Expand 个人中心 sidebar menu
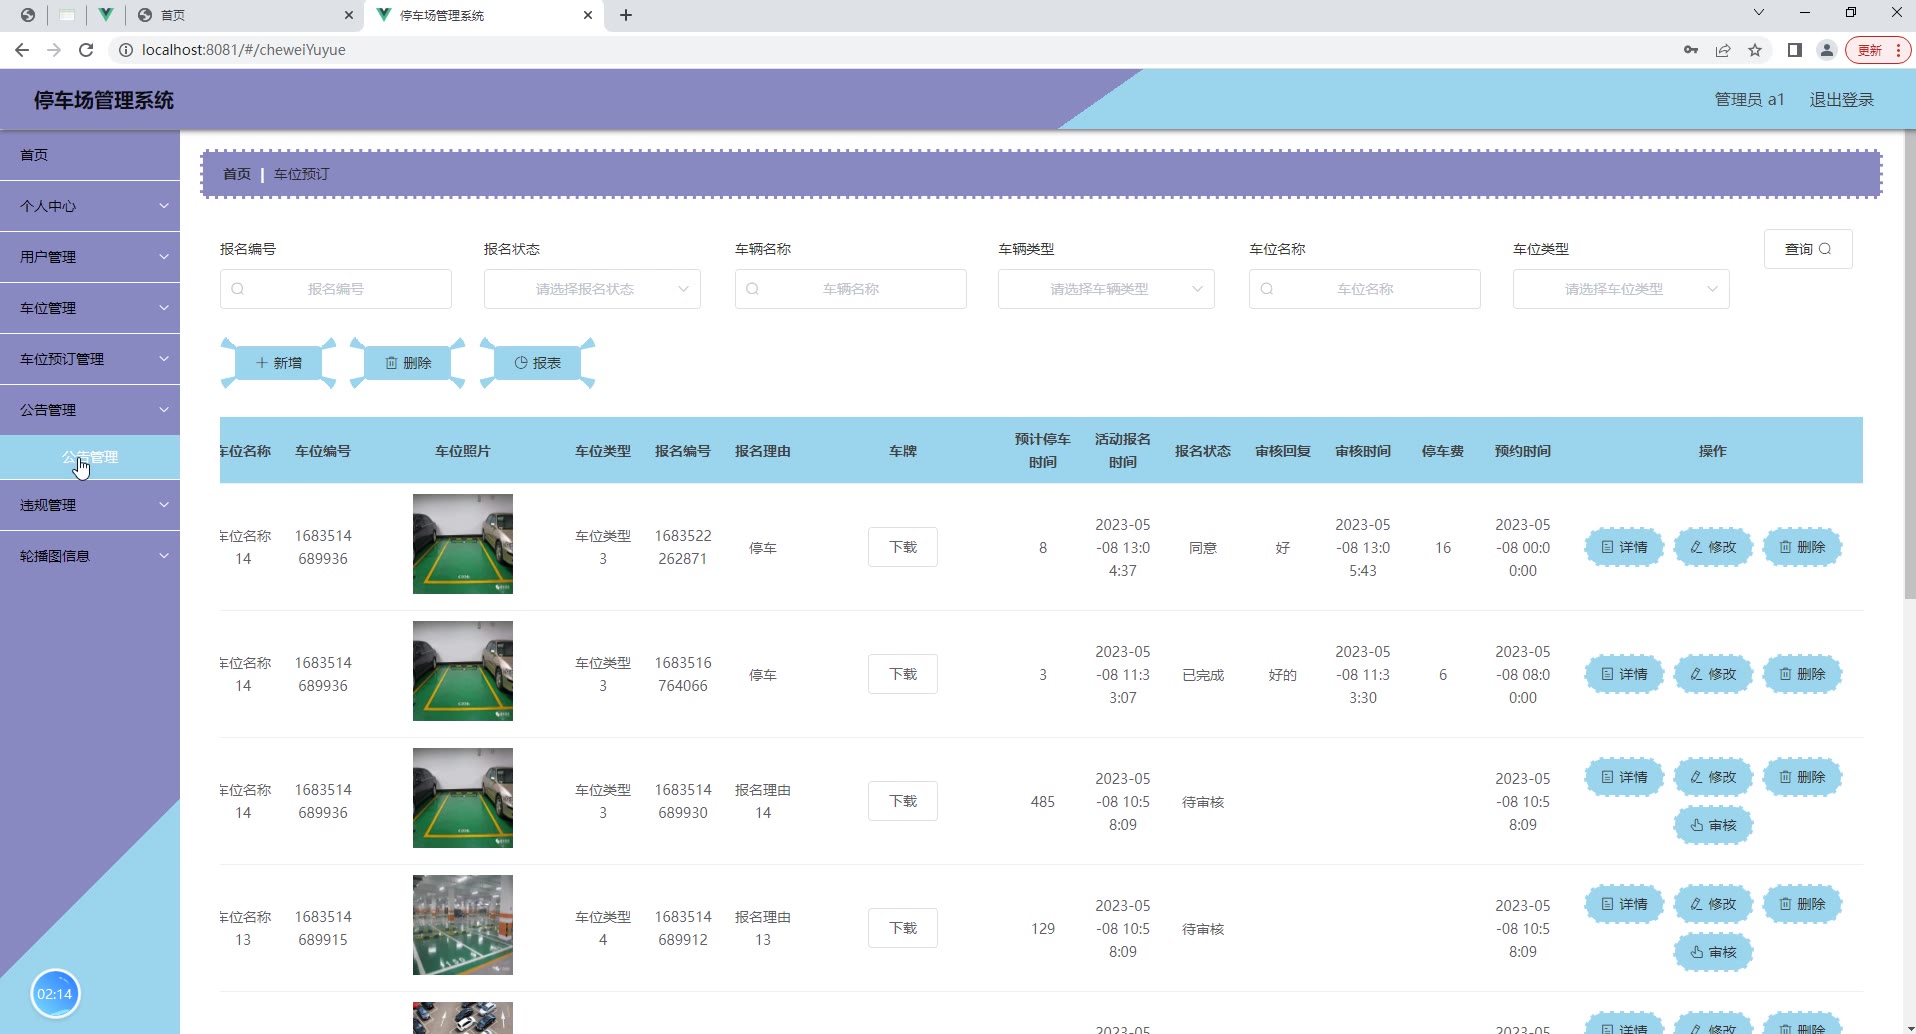 click(90, 206)
